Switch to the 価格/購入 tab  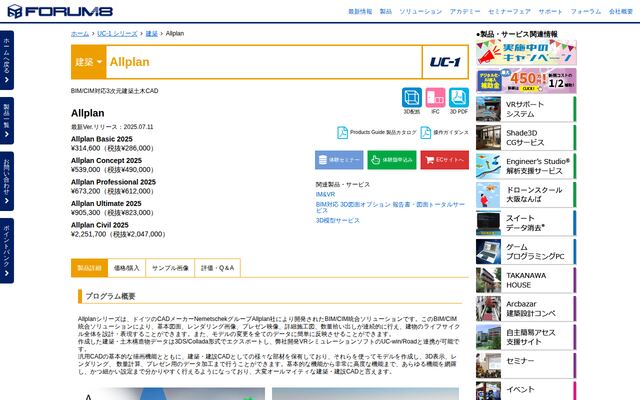[127, 268]
